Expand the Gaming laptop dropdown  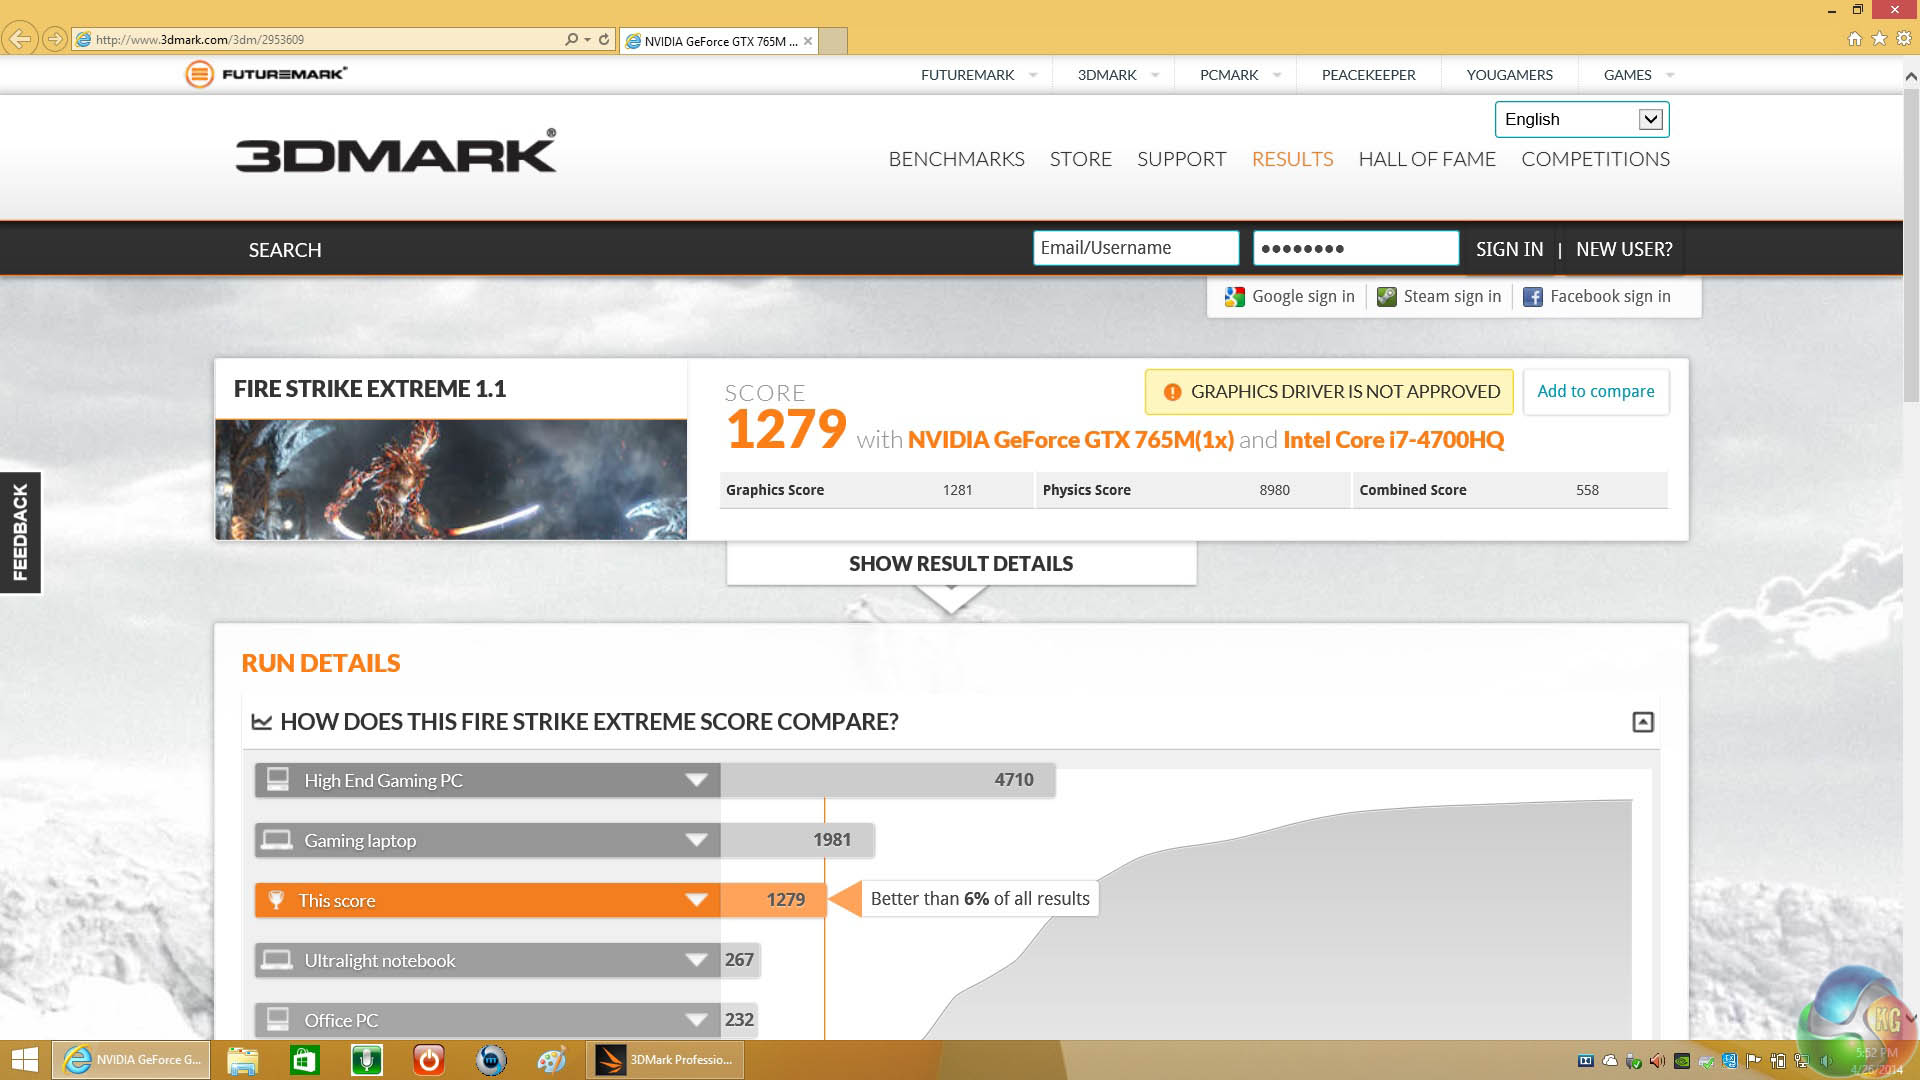(x=696, y=840)
